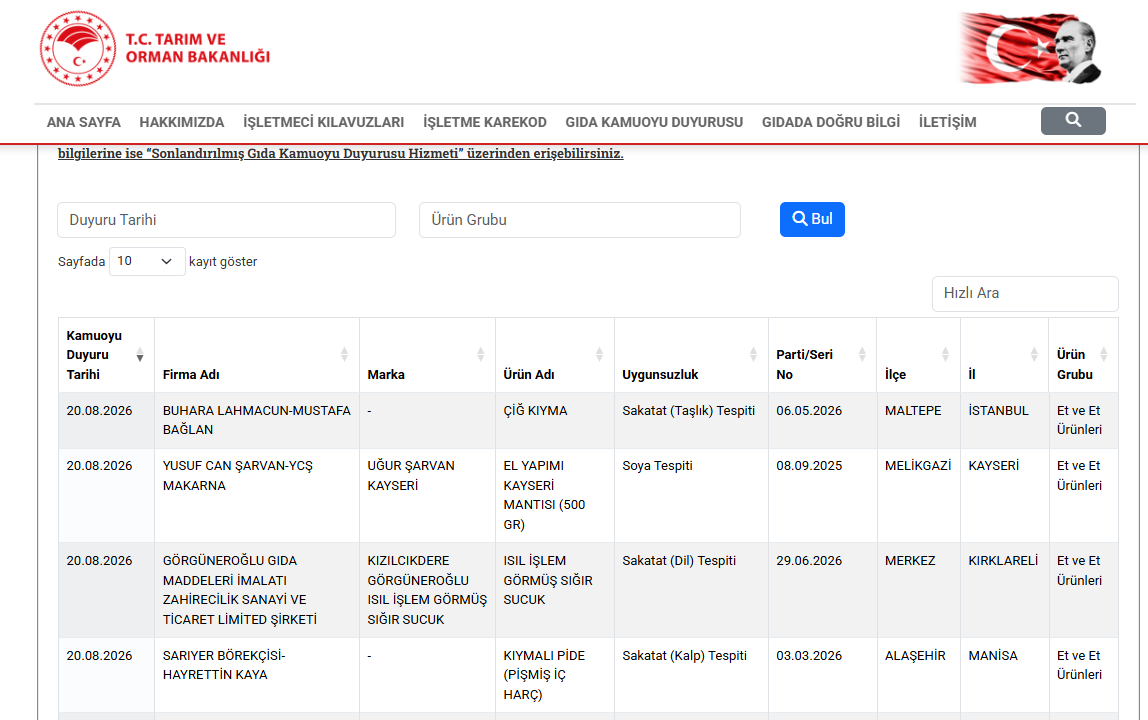Sort by Uygunsuzluk column arrows
1148x720 pixels.
[x=753, y=355]
